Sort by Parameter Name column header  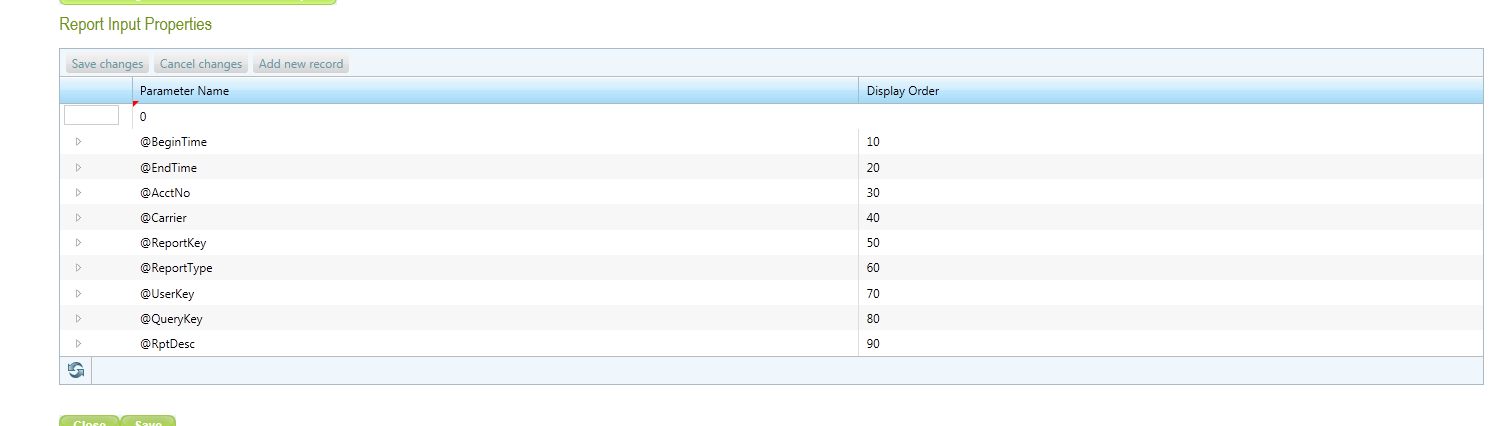(184, 91)
